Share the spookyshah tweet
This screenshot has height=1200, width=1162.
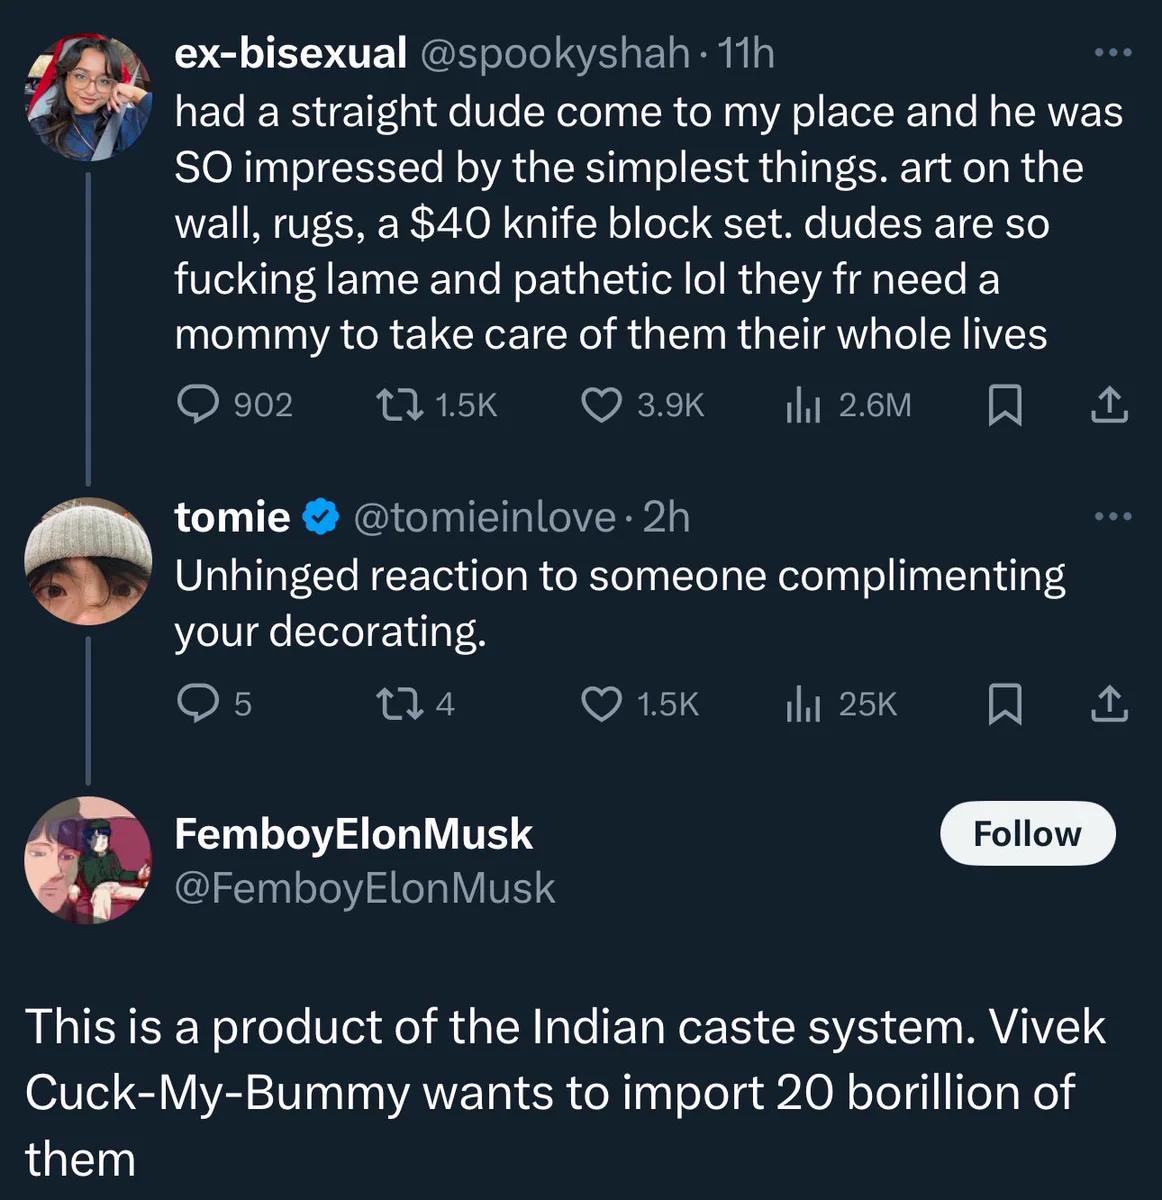coord(1108,405)
